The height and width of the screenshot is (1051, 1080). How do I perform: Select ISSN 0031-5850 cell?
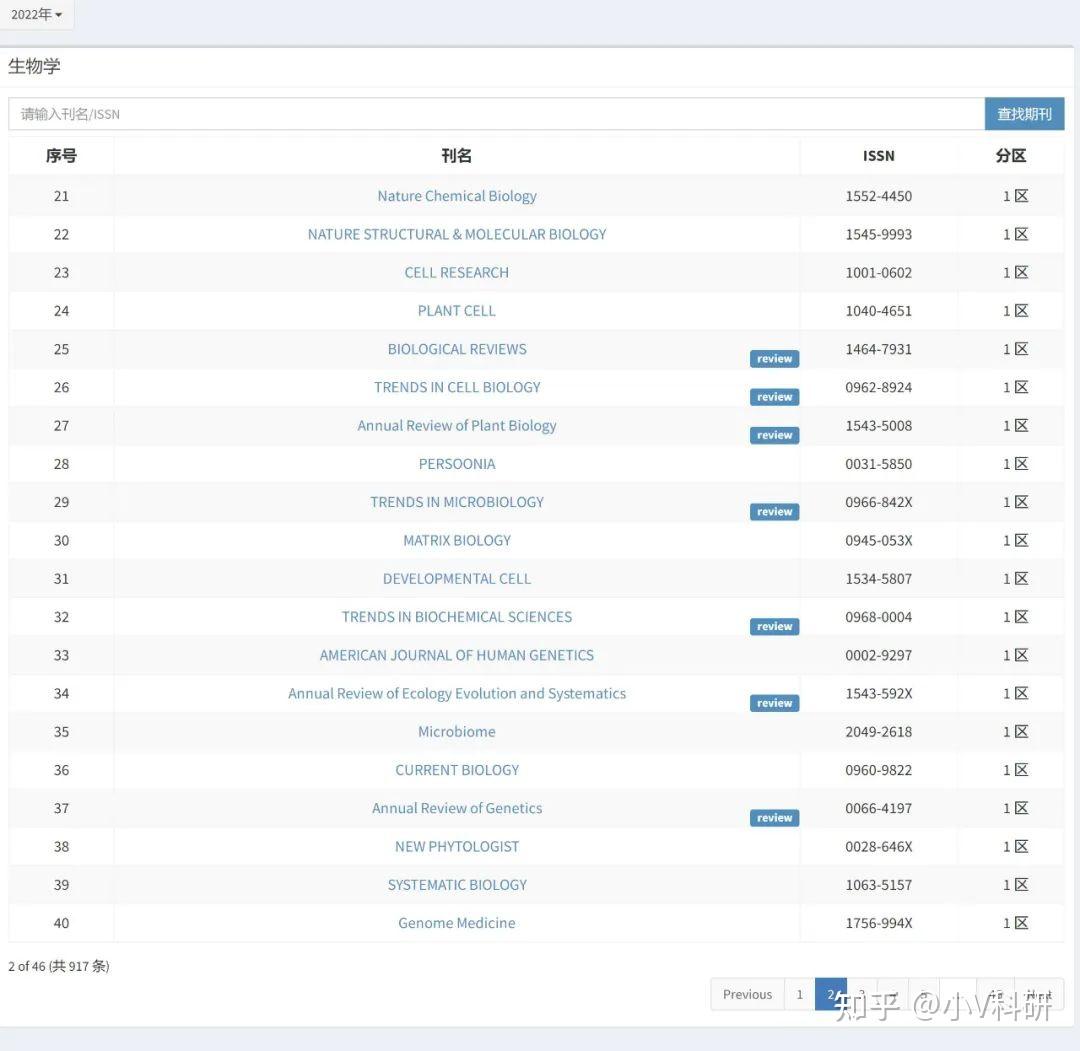(879, 464)
